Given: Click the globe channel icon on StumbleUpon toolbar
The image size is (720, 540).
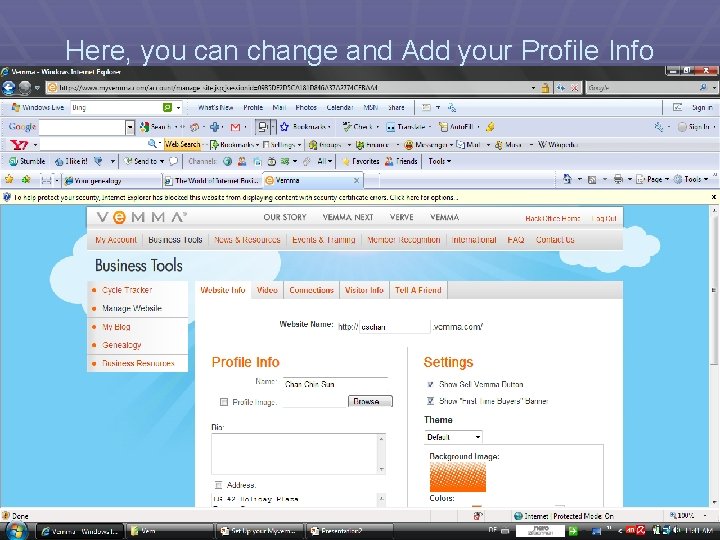Looking at the screenshot, I should click(x=227, y=161).
